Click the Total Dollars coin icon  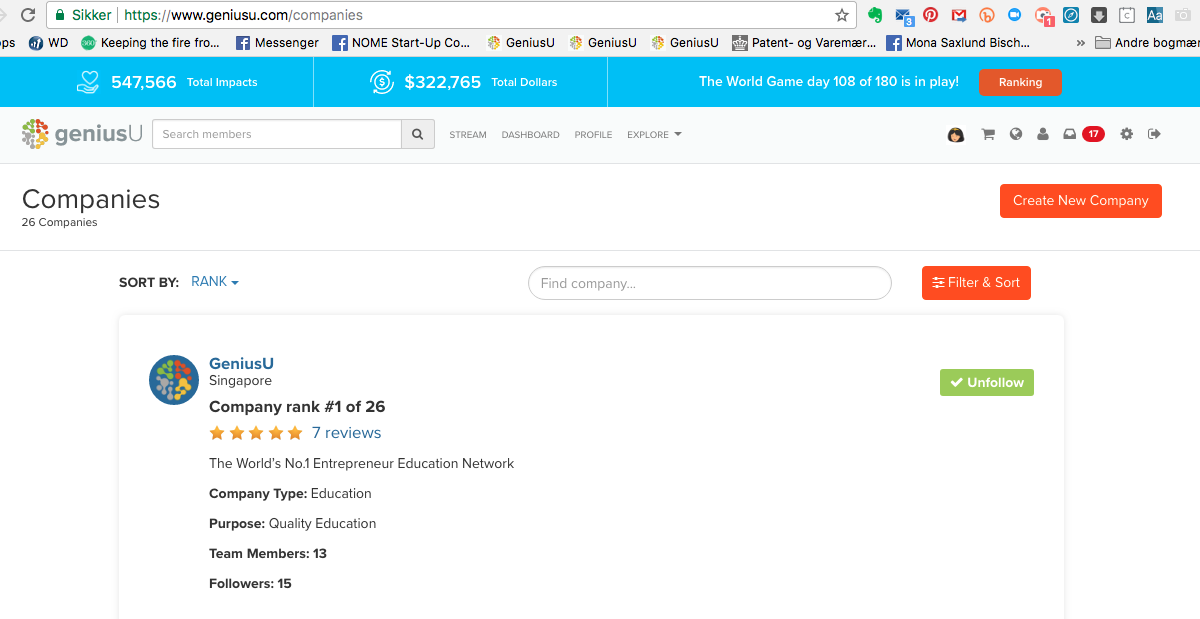(x=382, y=82)
